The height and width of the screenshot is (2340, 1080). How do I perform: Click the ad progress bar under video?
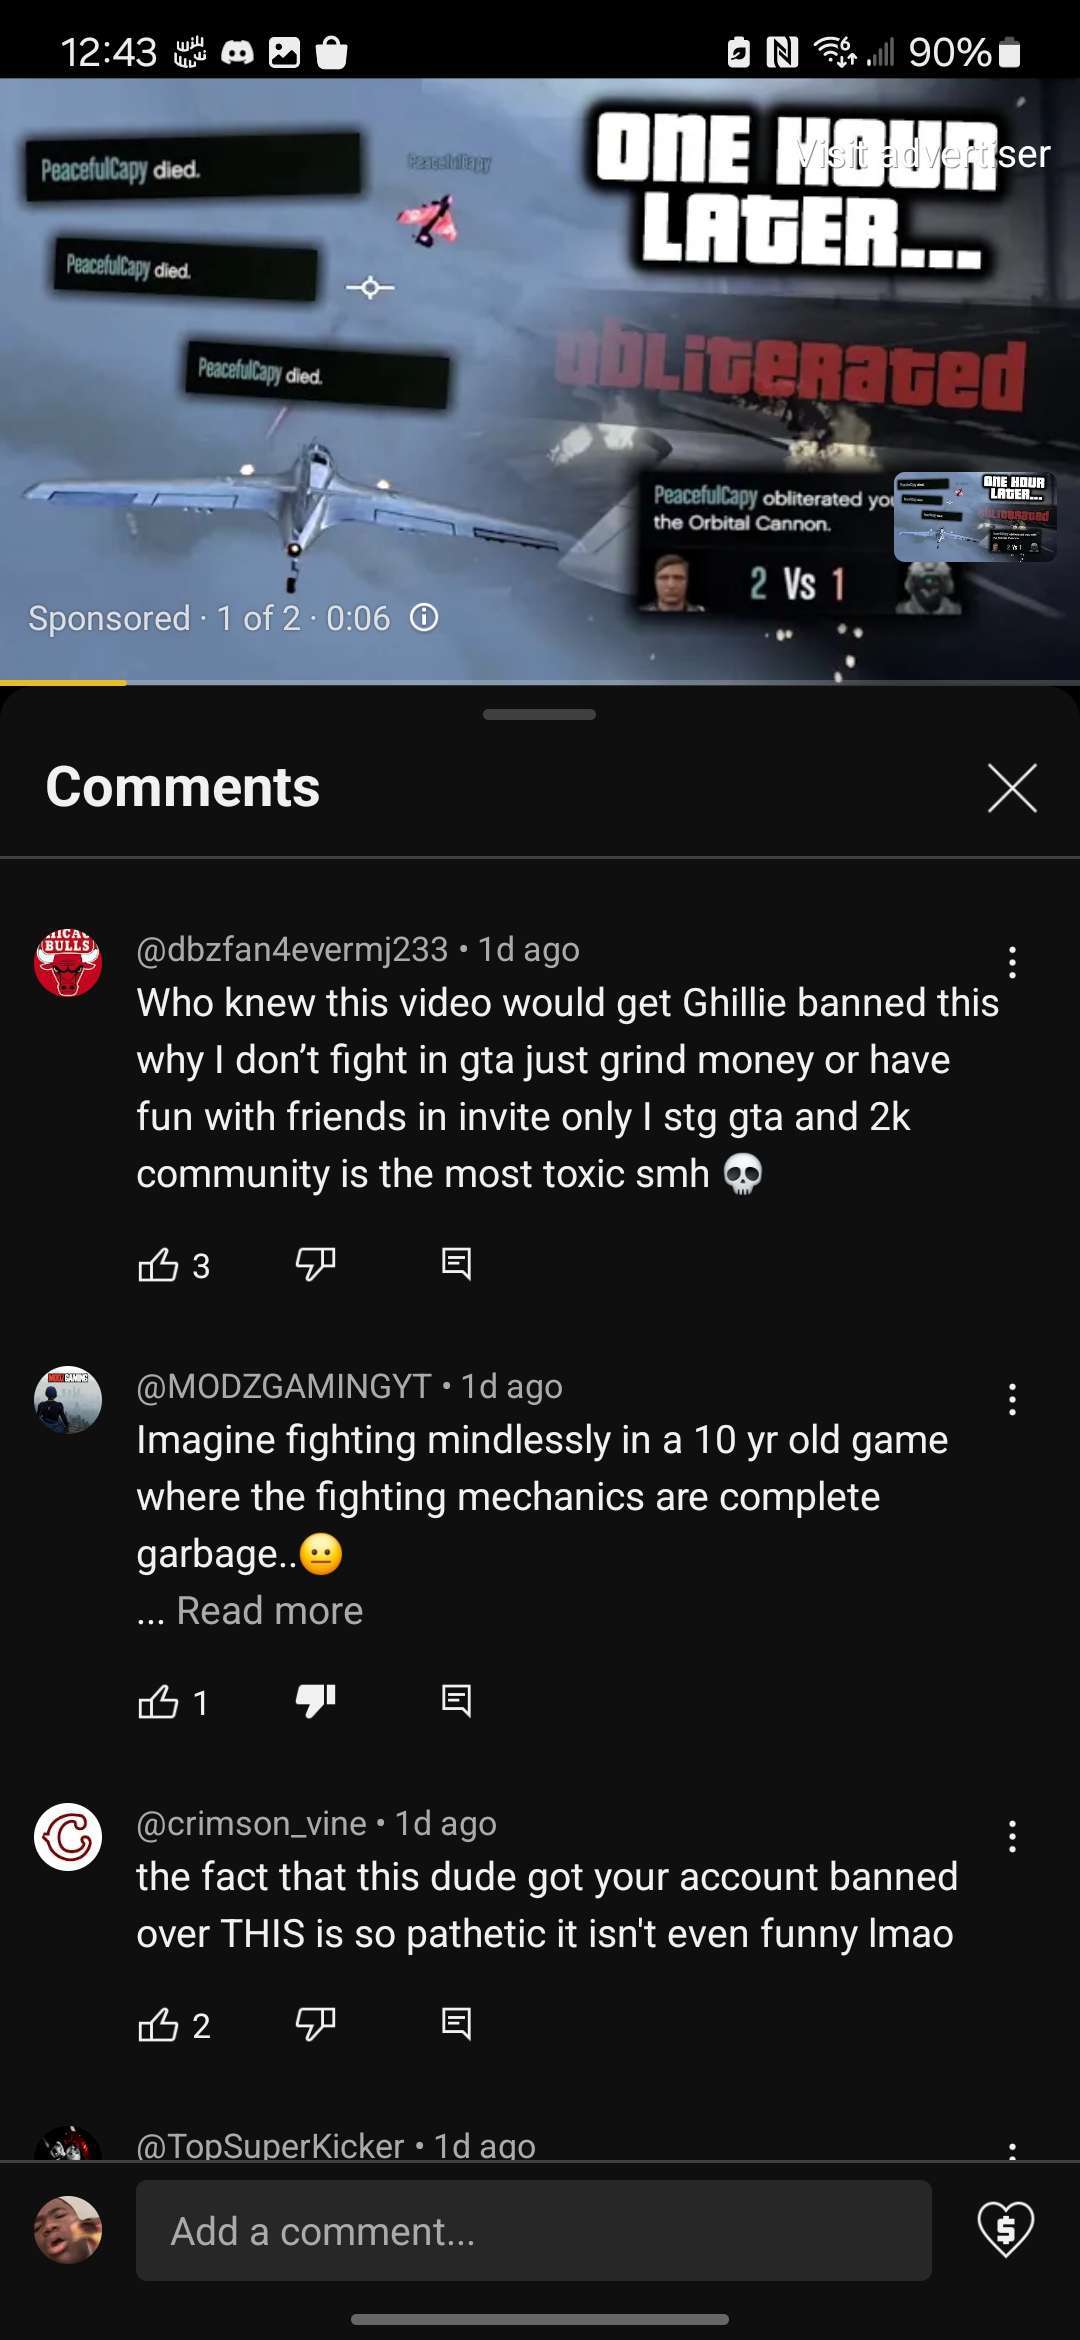[x=540, y=683]
